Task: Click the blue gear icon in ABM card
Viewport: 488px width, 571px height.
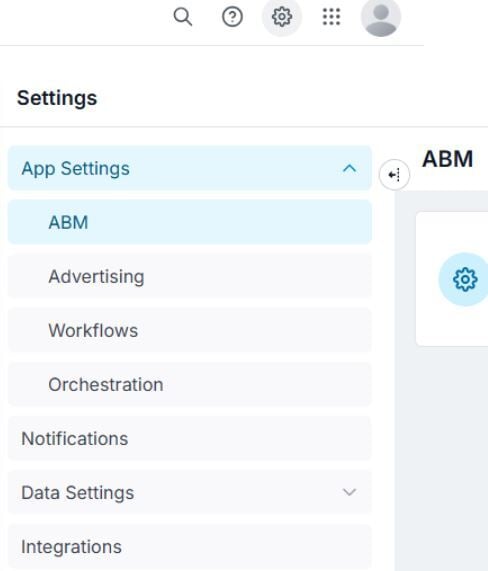Action: click(x=465, y=279)
